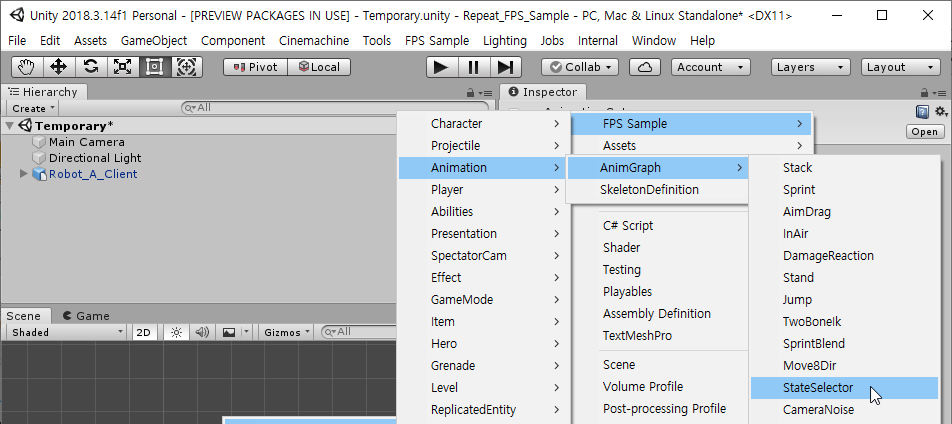
Task: Open the Hierarchy panel options menu
Action: [x=484, y=93]
